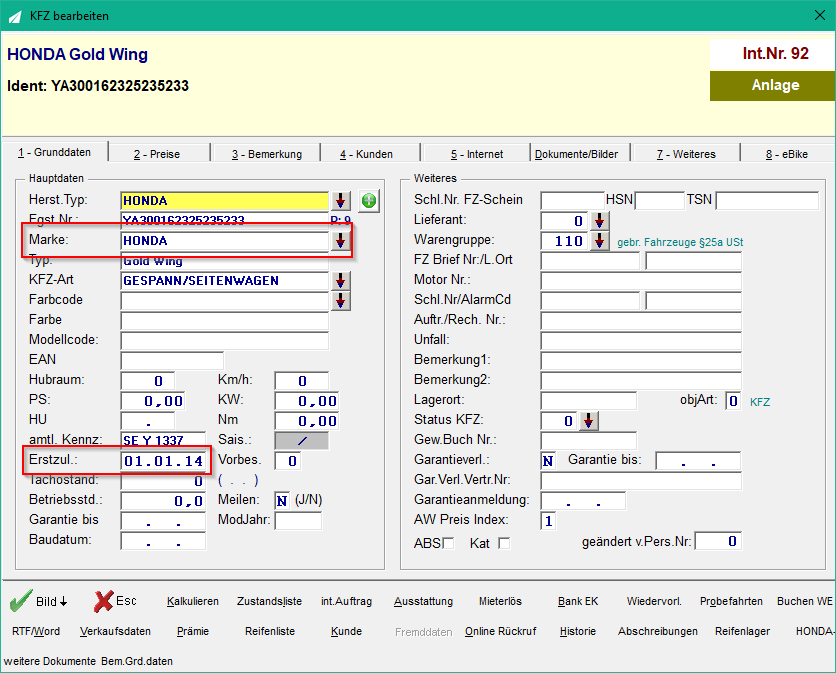836x673 pixels.
Task: Click the Verkaufsdaten button
Action: (115, 631)
